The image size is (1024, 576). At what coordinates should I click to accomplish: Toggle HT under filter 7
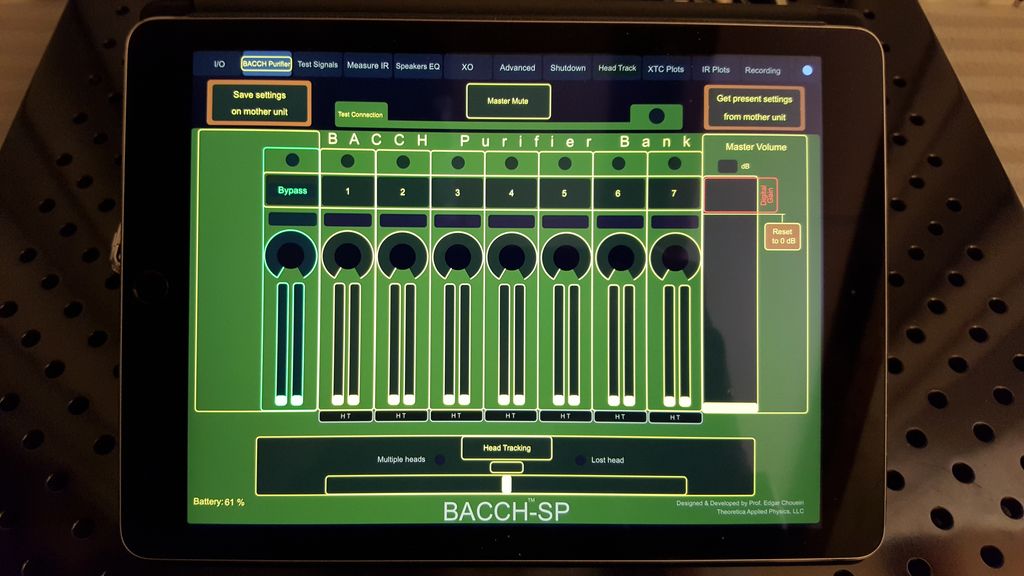click(675, 417)
